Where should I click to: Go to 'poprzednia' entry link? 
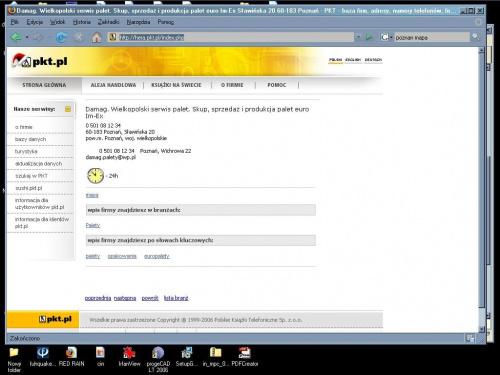pos(98,298)
